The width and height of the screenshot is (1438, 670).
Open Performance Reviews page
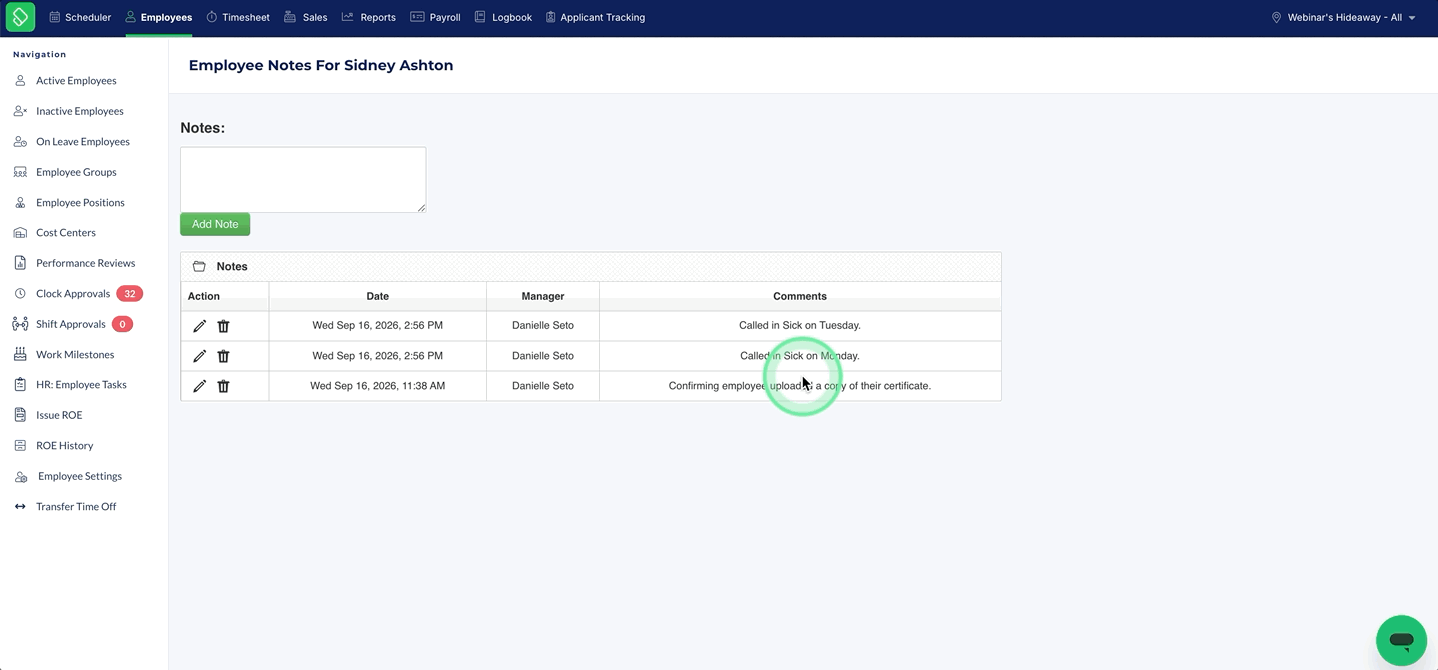click(85, 263)
